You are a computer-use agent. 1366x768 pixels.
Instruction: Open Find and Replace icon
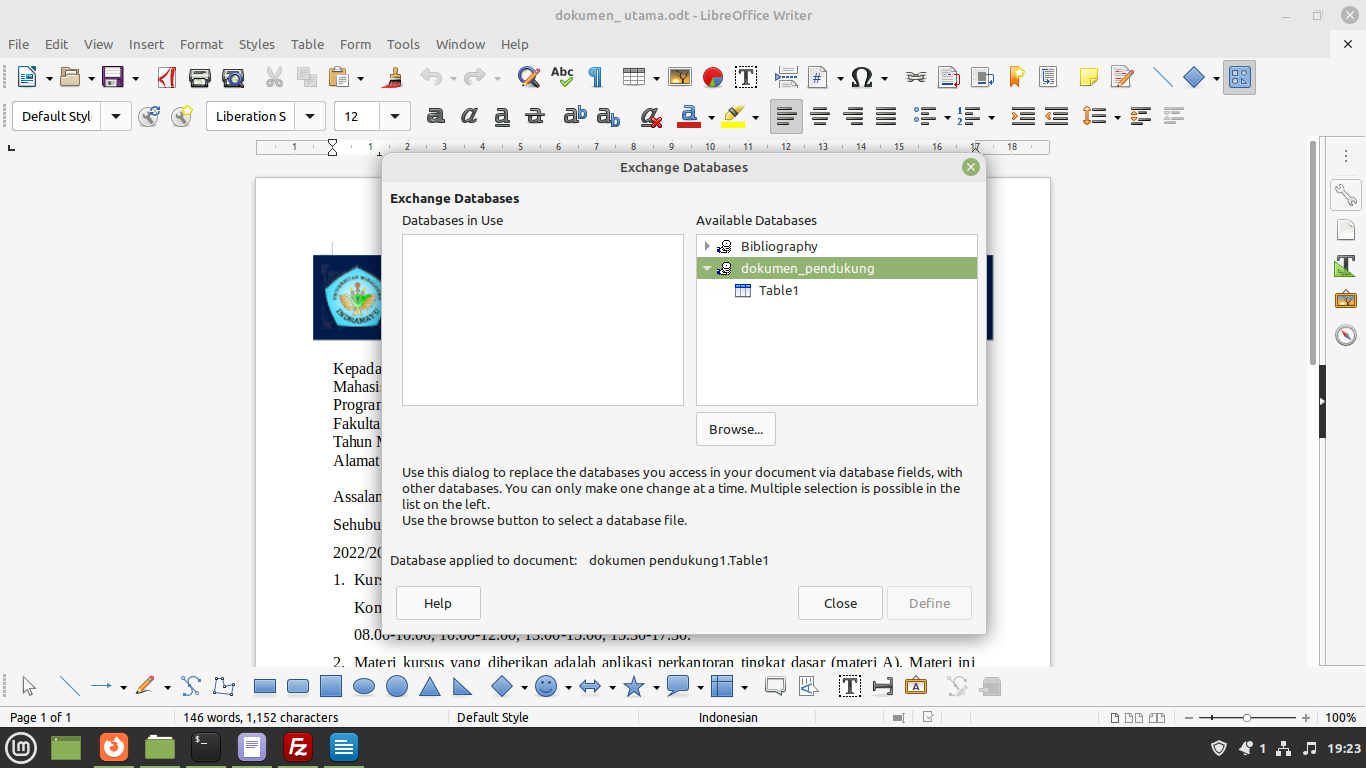click(529, 77)
